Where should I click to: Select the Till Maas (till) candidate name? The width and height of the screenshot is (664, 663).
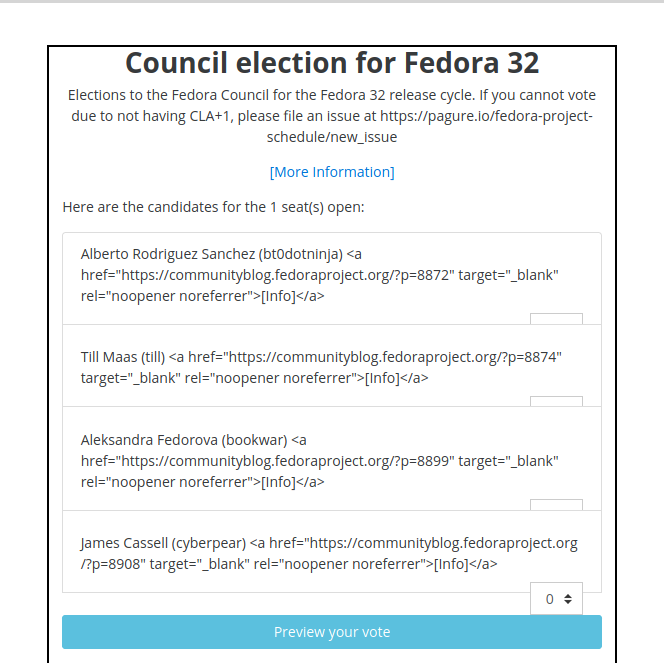(123, 357)
